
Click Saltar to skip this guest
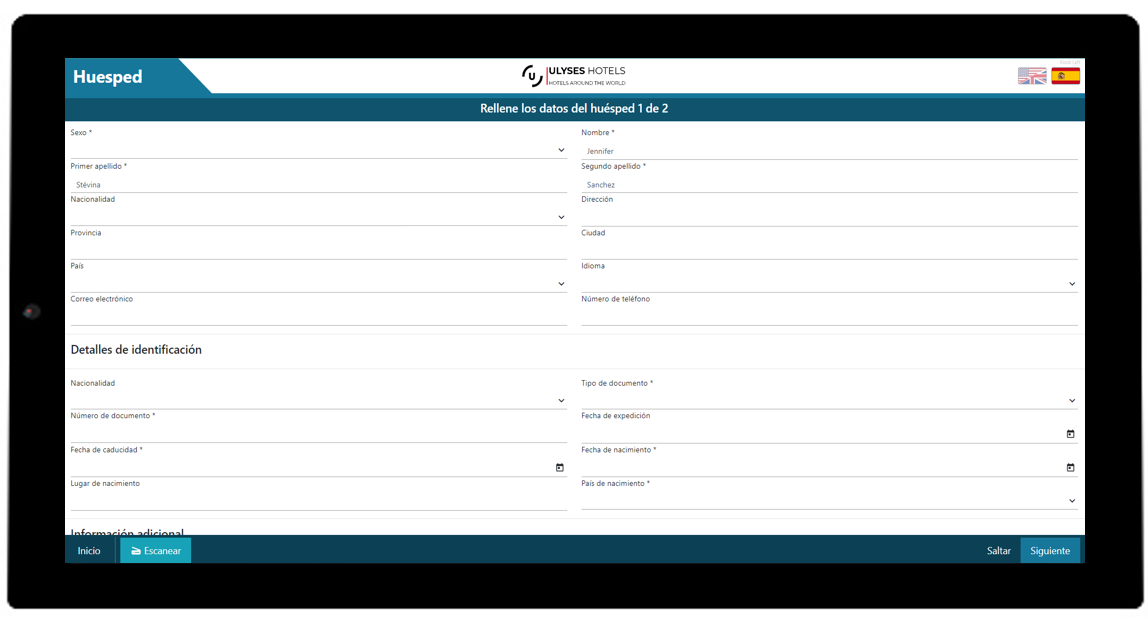click(x=998, y=551)
